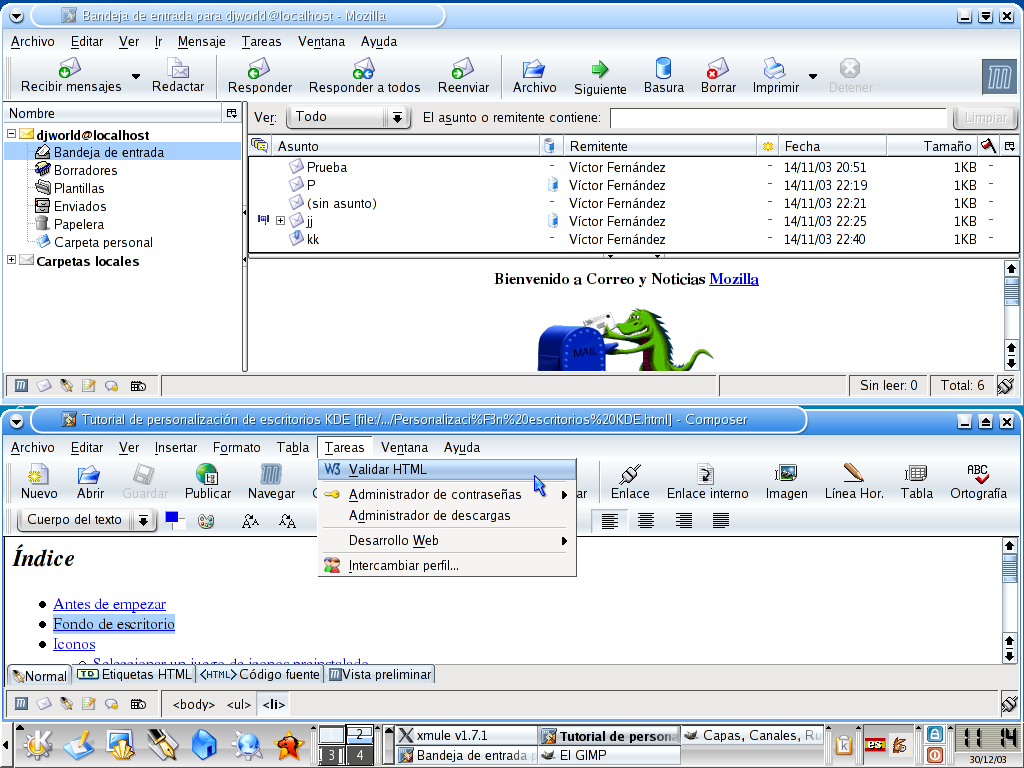Click the Archivo file icon in mail toolbar
Image resolution: width=1024 pixels, height=768 pixels.
coord(534,76)
